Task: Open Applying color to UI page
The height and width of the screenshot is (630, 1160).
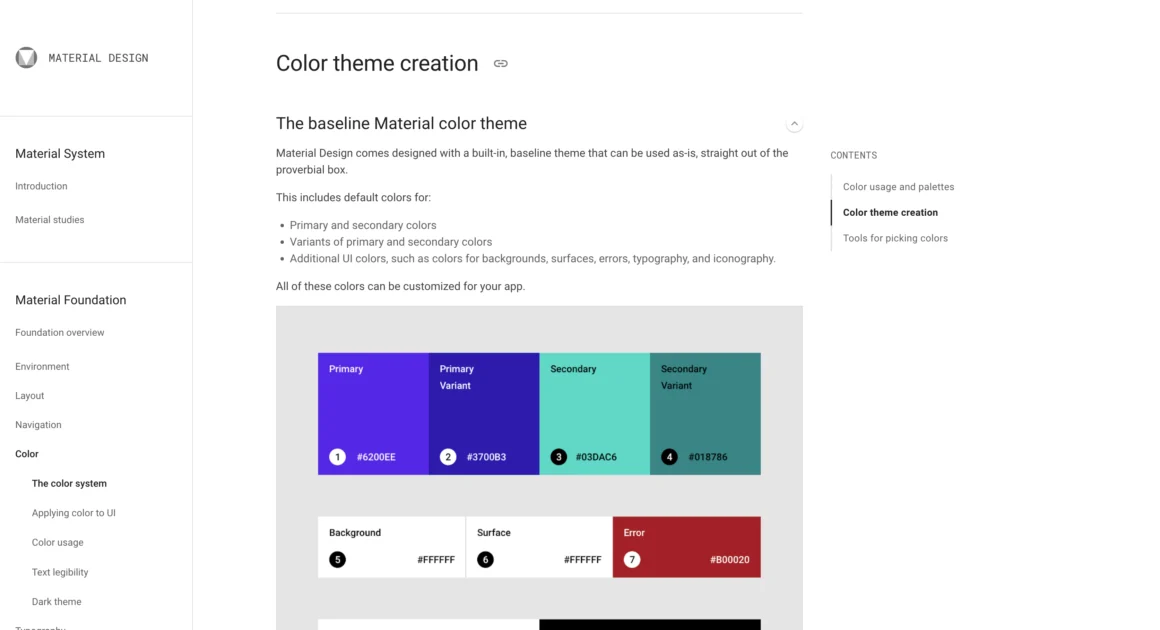Action: 73,513
